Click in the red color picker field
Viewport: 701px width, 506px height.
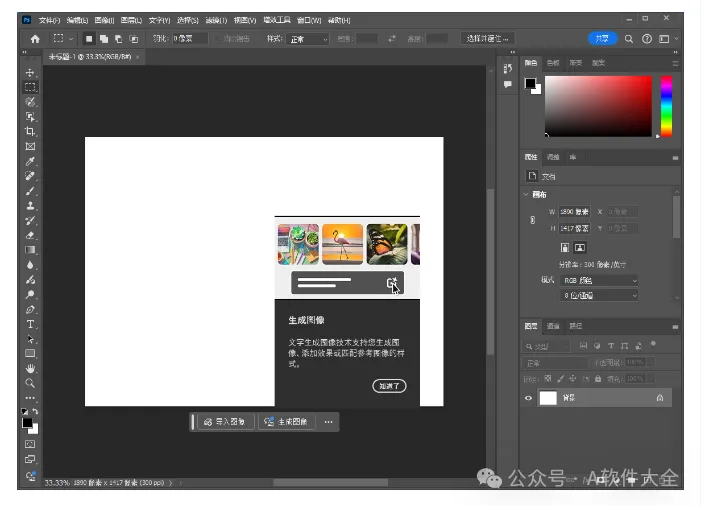(598, 106)
